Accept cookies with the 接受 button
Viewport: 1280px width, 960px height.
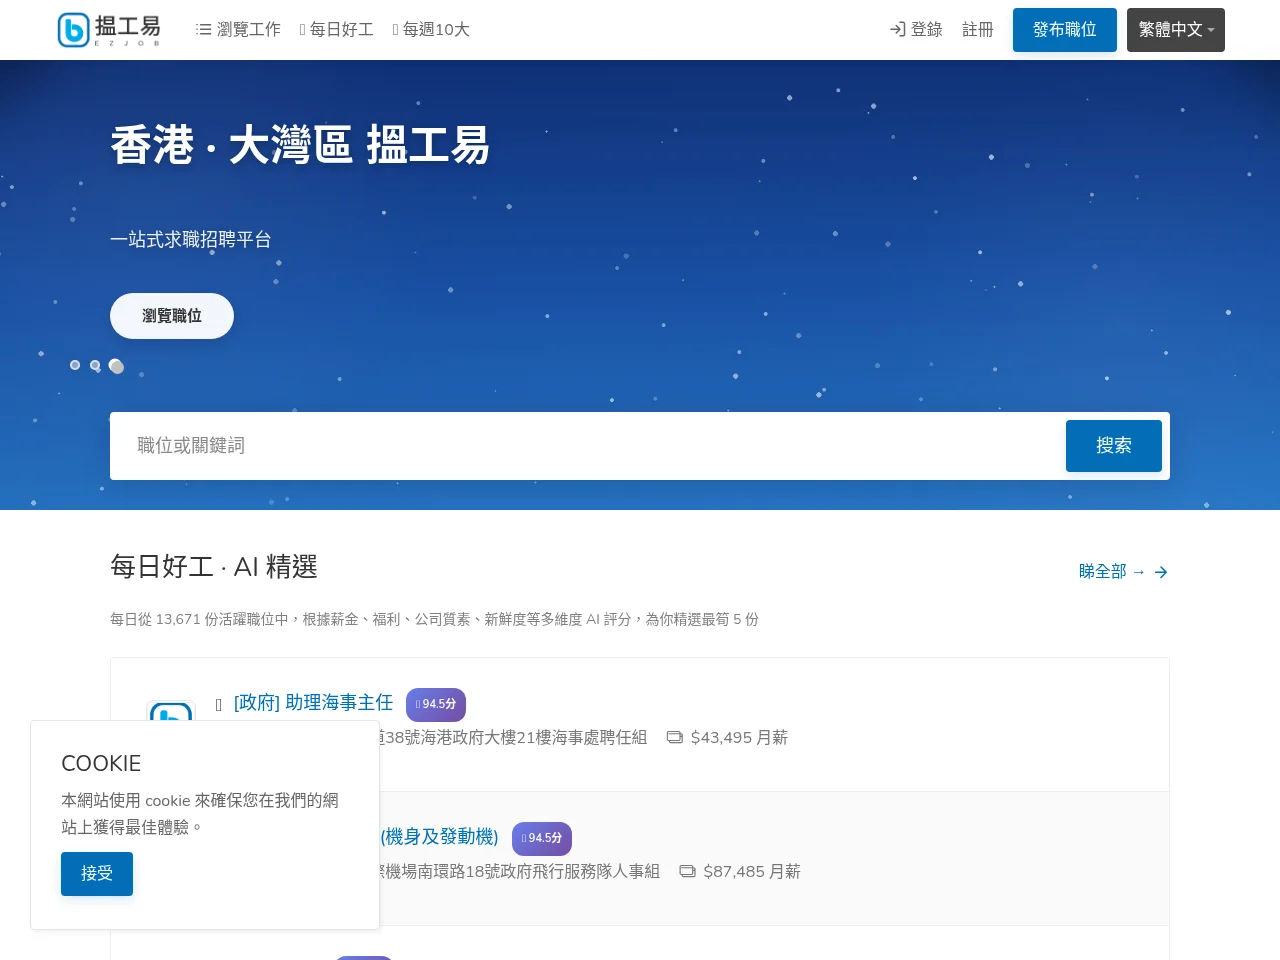click(x=97, y=874)
